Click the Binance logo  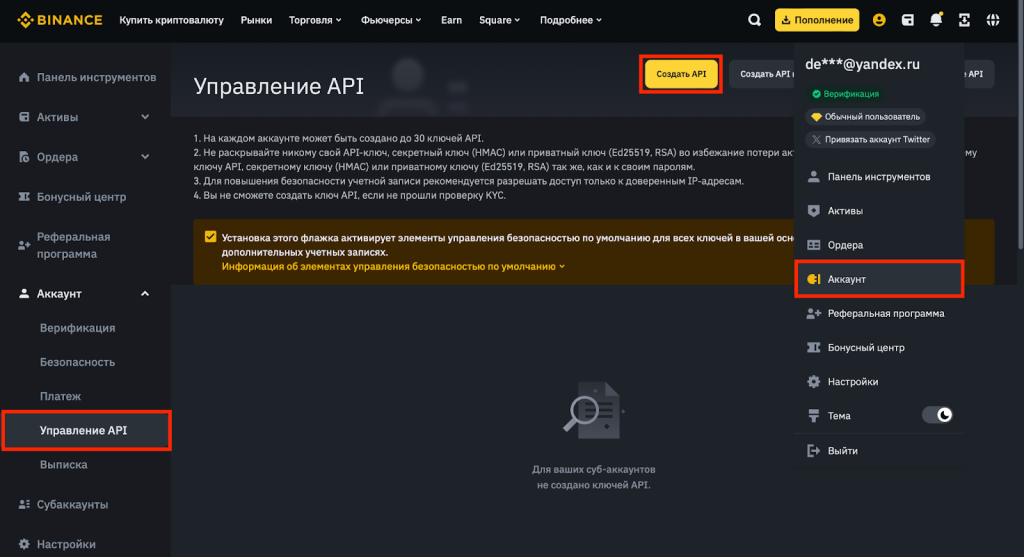click(59, 20)
